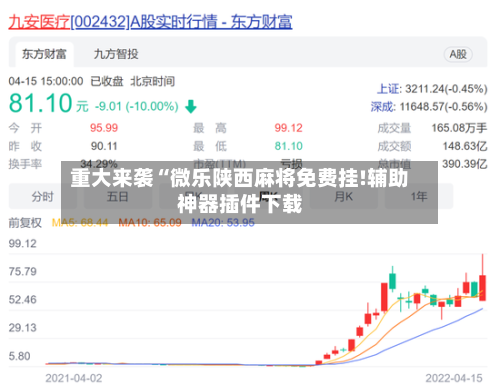Image resolution: width=500 pixels, height=385 pixels.
Task: Click the MA20: 53.95 indicator
Action: (x=223, y=223)
